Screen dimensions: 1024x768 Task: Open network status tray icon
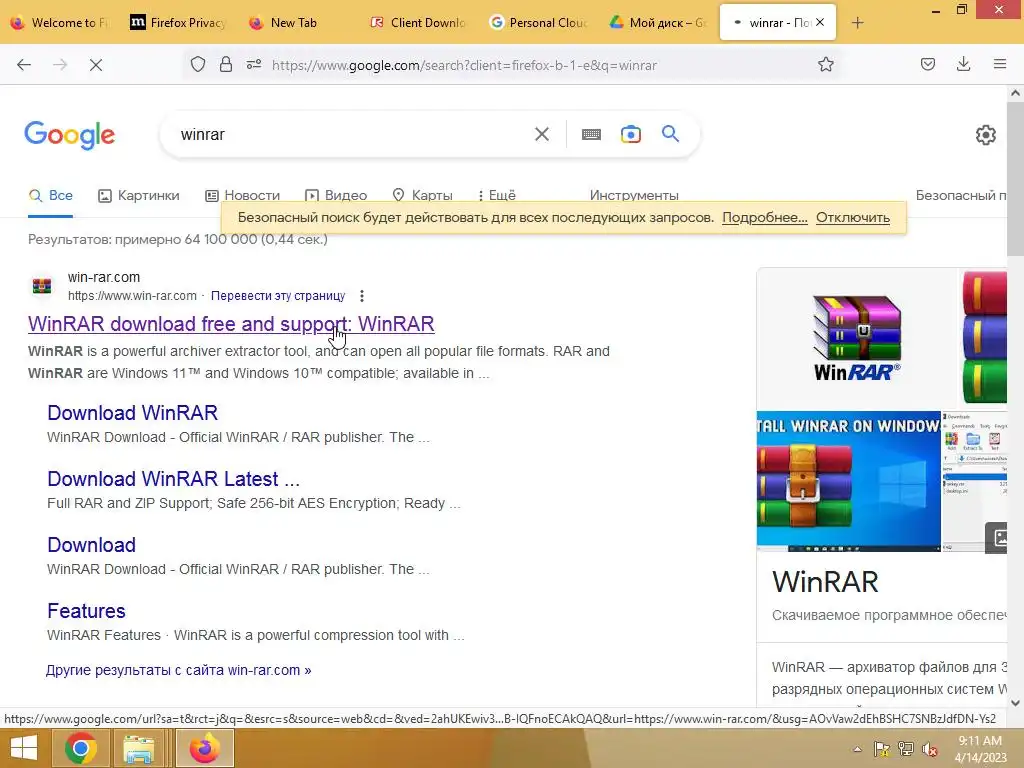tap(906, 749)
